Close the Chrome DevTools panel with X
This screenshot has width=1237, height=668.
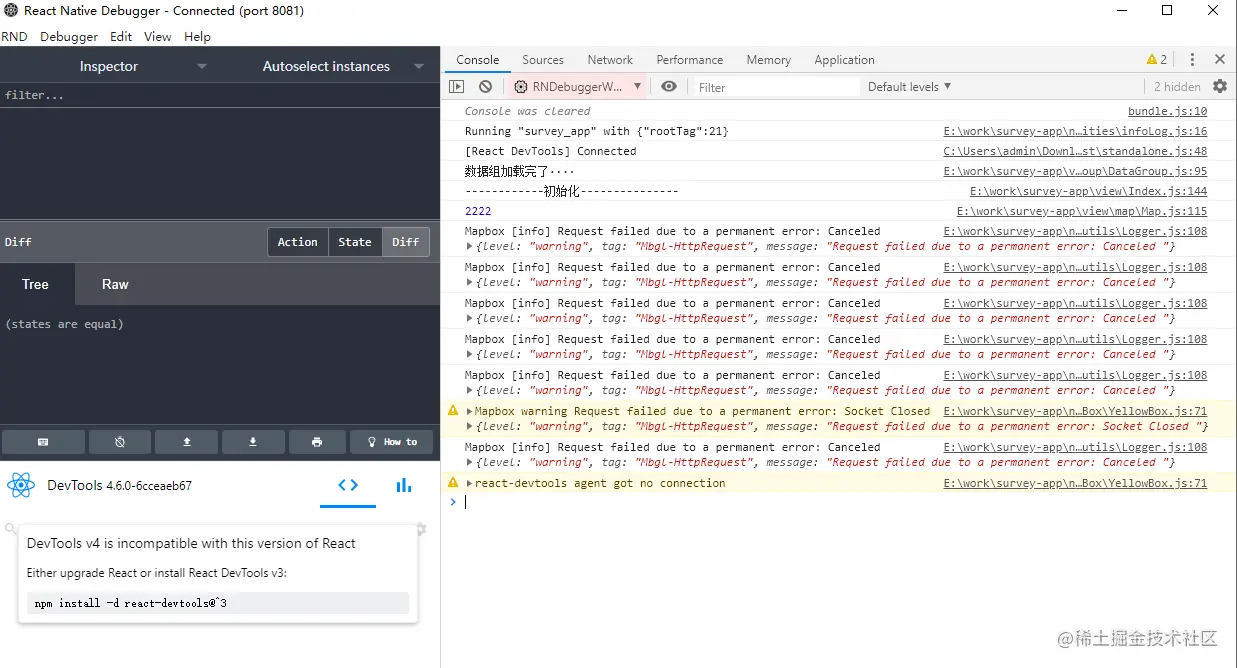click(x=1220, y=60)
